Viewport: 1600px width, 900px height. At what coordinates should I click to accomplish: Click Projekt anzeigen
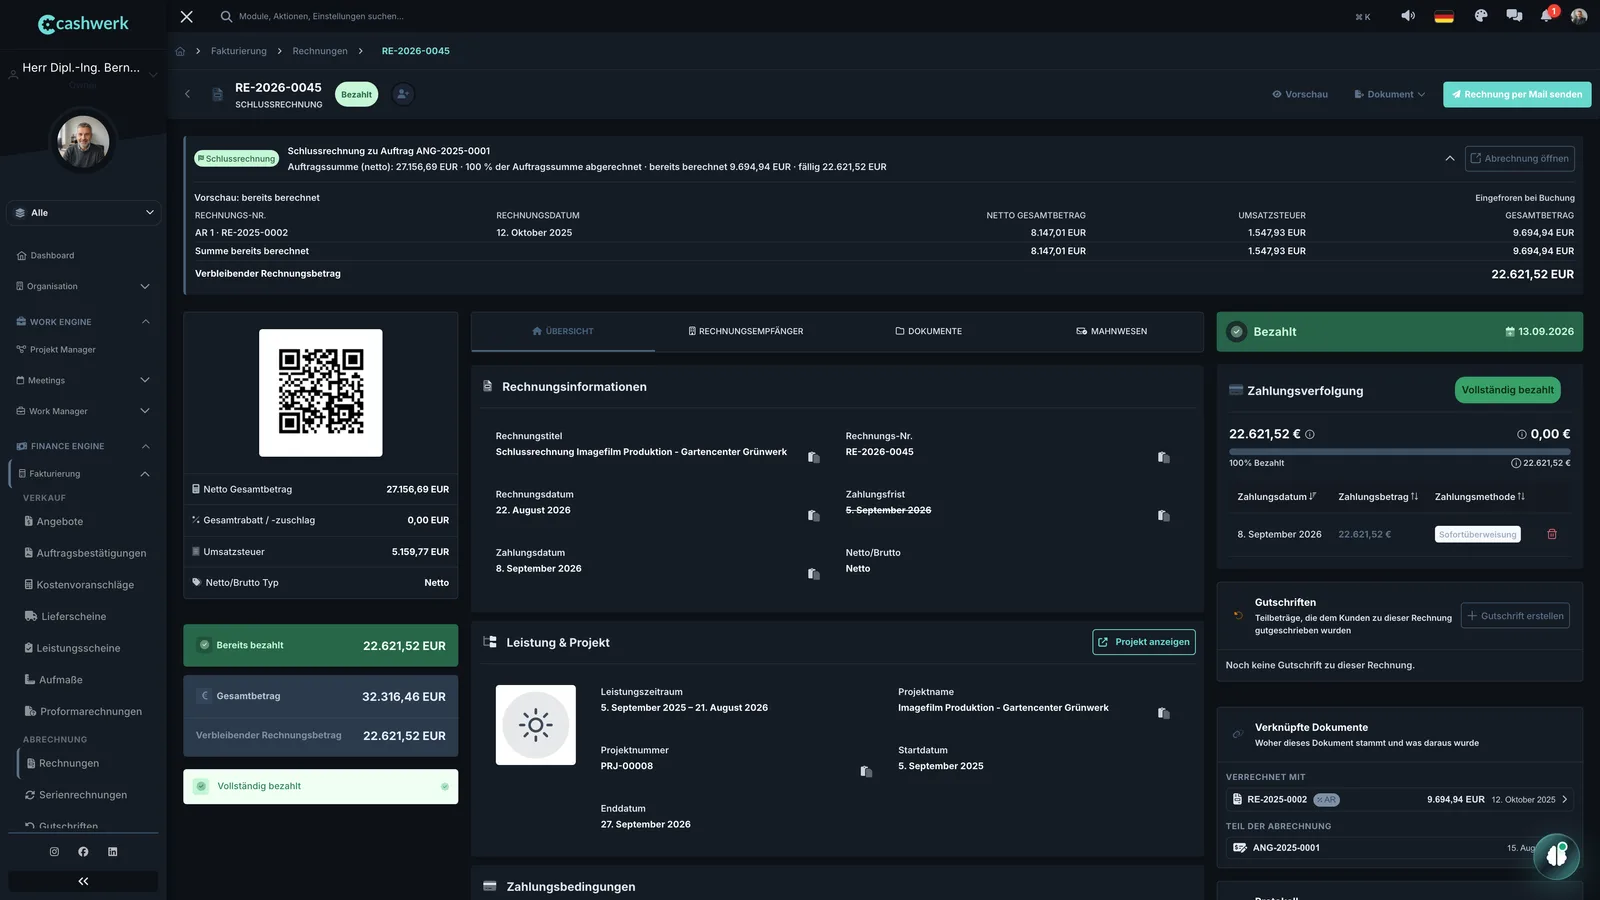1144,642
